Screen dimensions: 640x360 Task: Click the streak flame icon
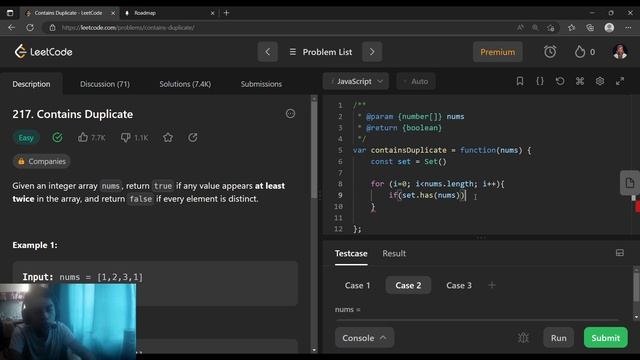click(x=580, y=52)
